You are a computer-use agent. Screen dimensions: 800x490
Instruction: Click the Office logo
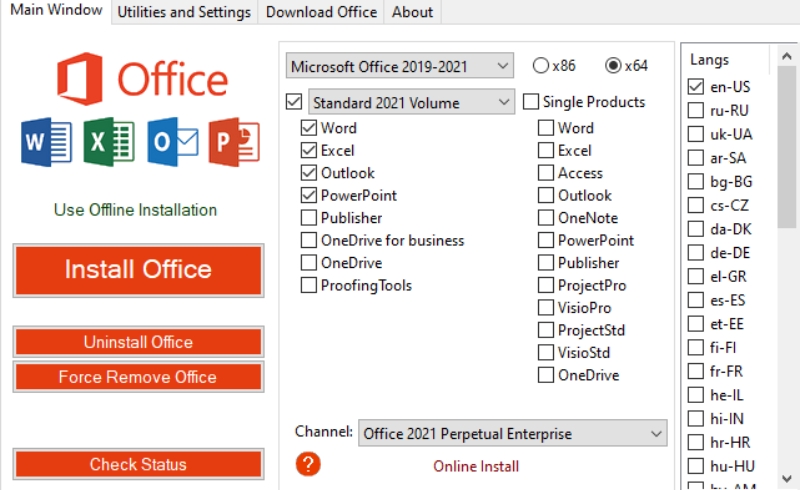click(142, 79)
